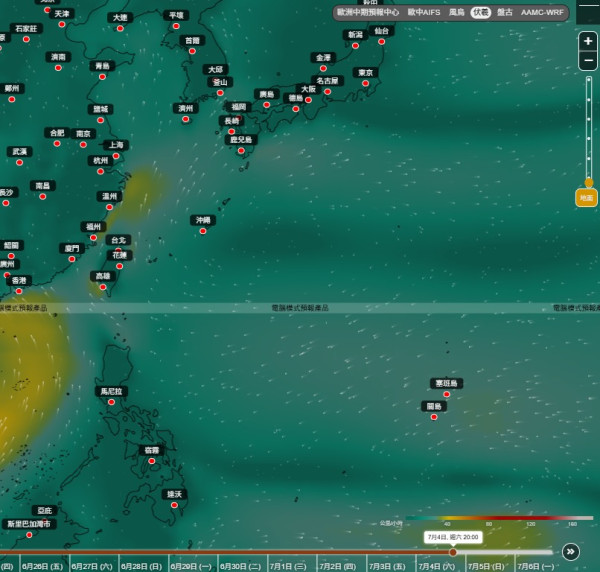Click the top dot of altitude slider
Screen dimensions: 600x572
pyautogui.click(x=589, y=80)
